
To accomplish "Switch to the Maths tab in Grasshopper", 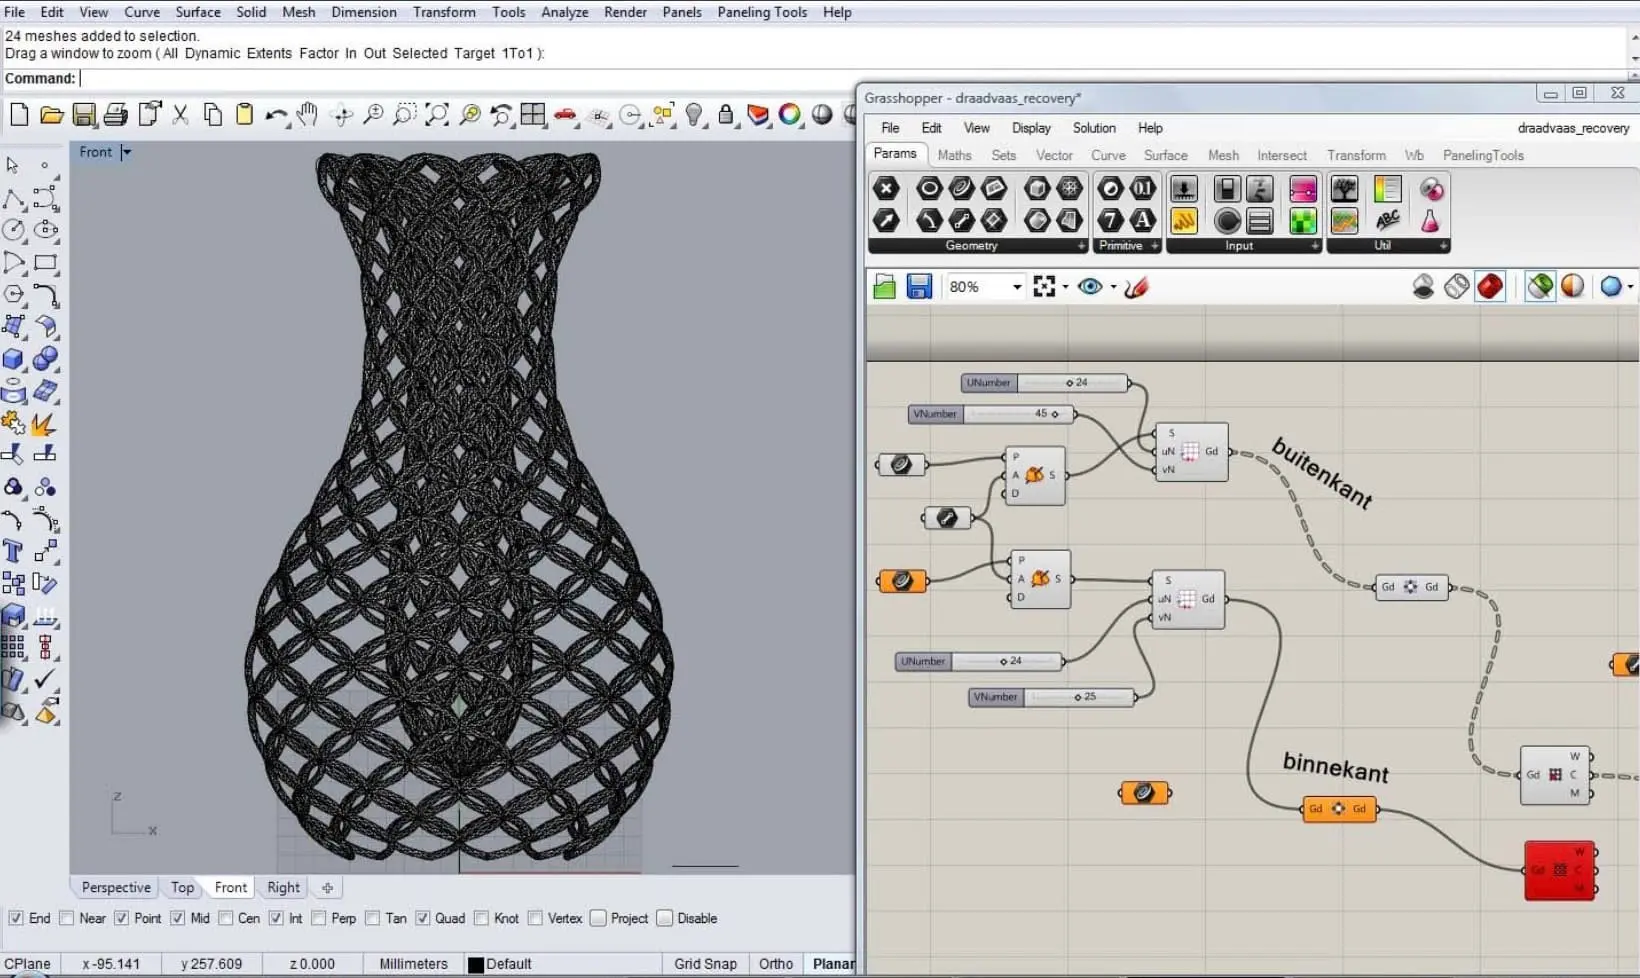I will coord(954,155).
